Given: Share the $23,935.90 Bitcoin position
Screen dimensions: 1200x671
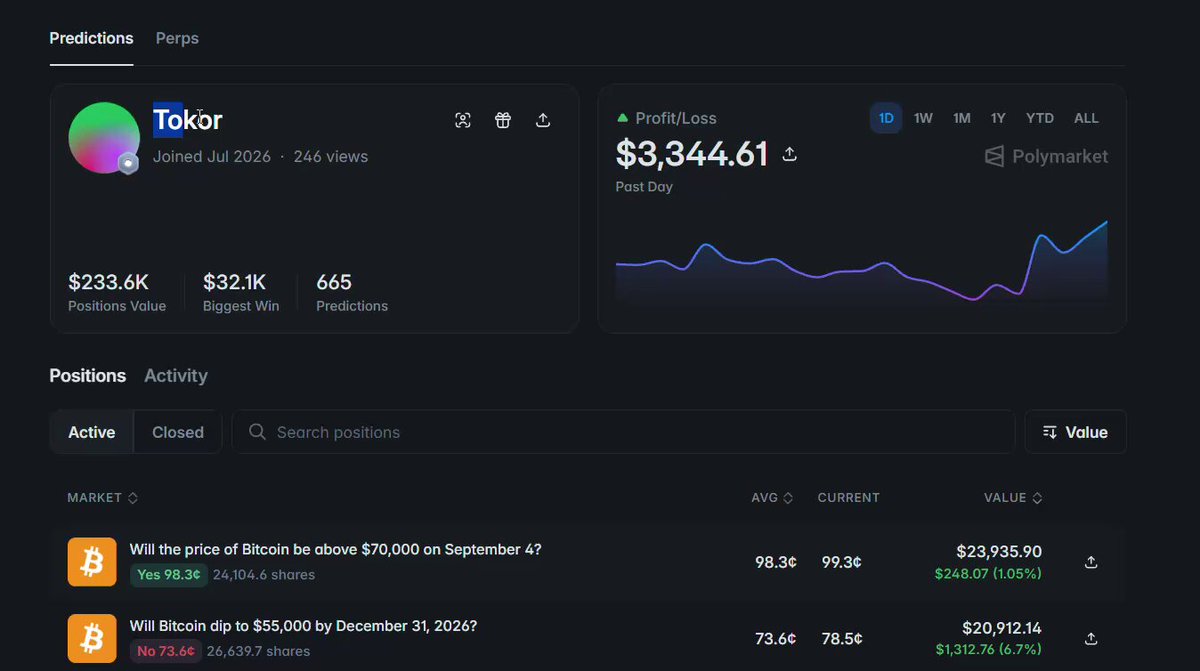Looking at the screenshot, I should tap(1091, 562).
